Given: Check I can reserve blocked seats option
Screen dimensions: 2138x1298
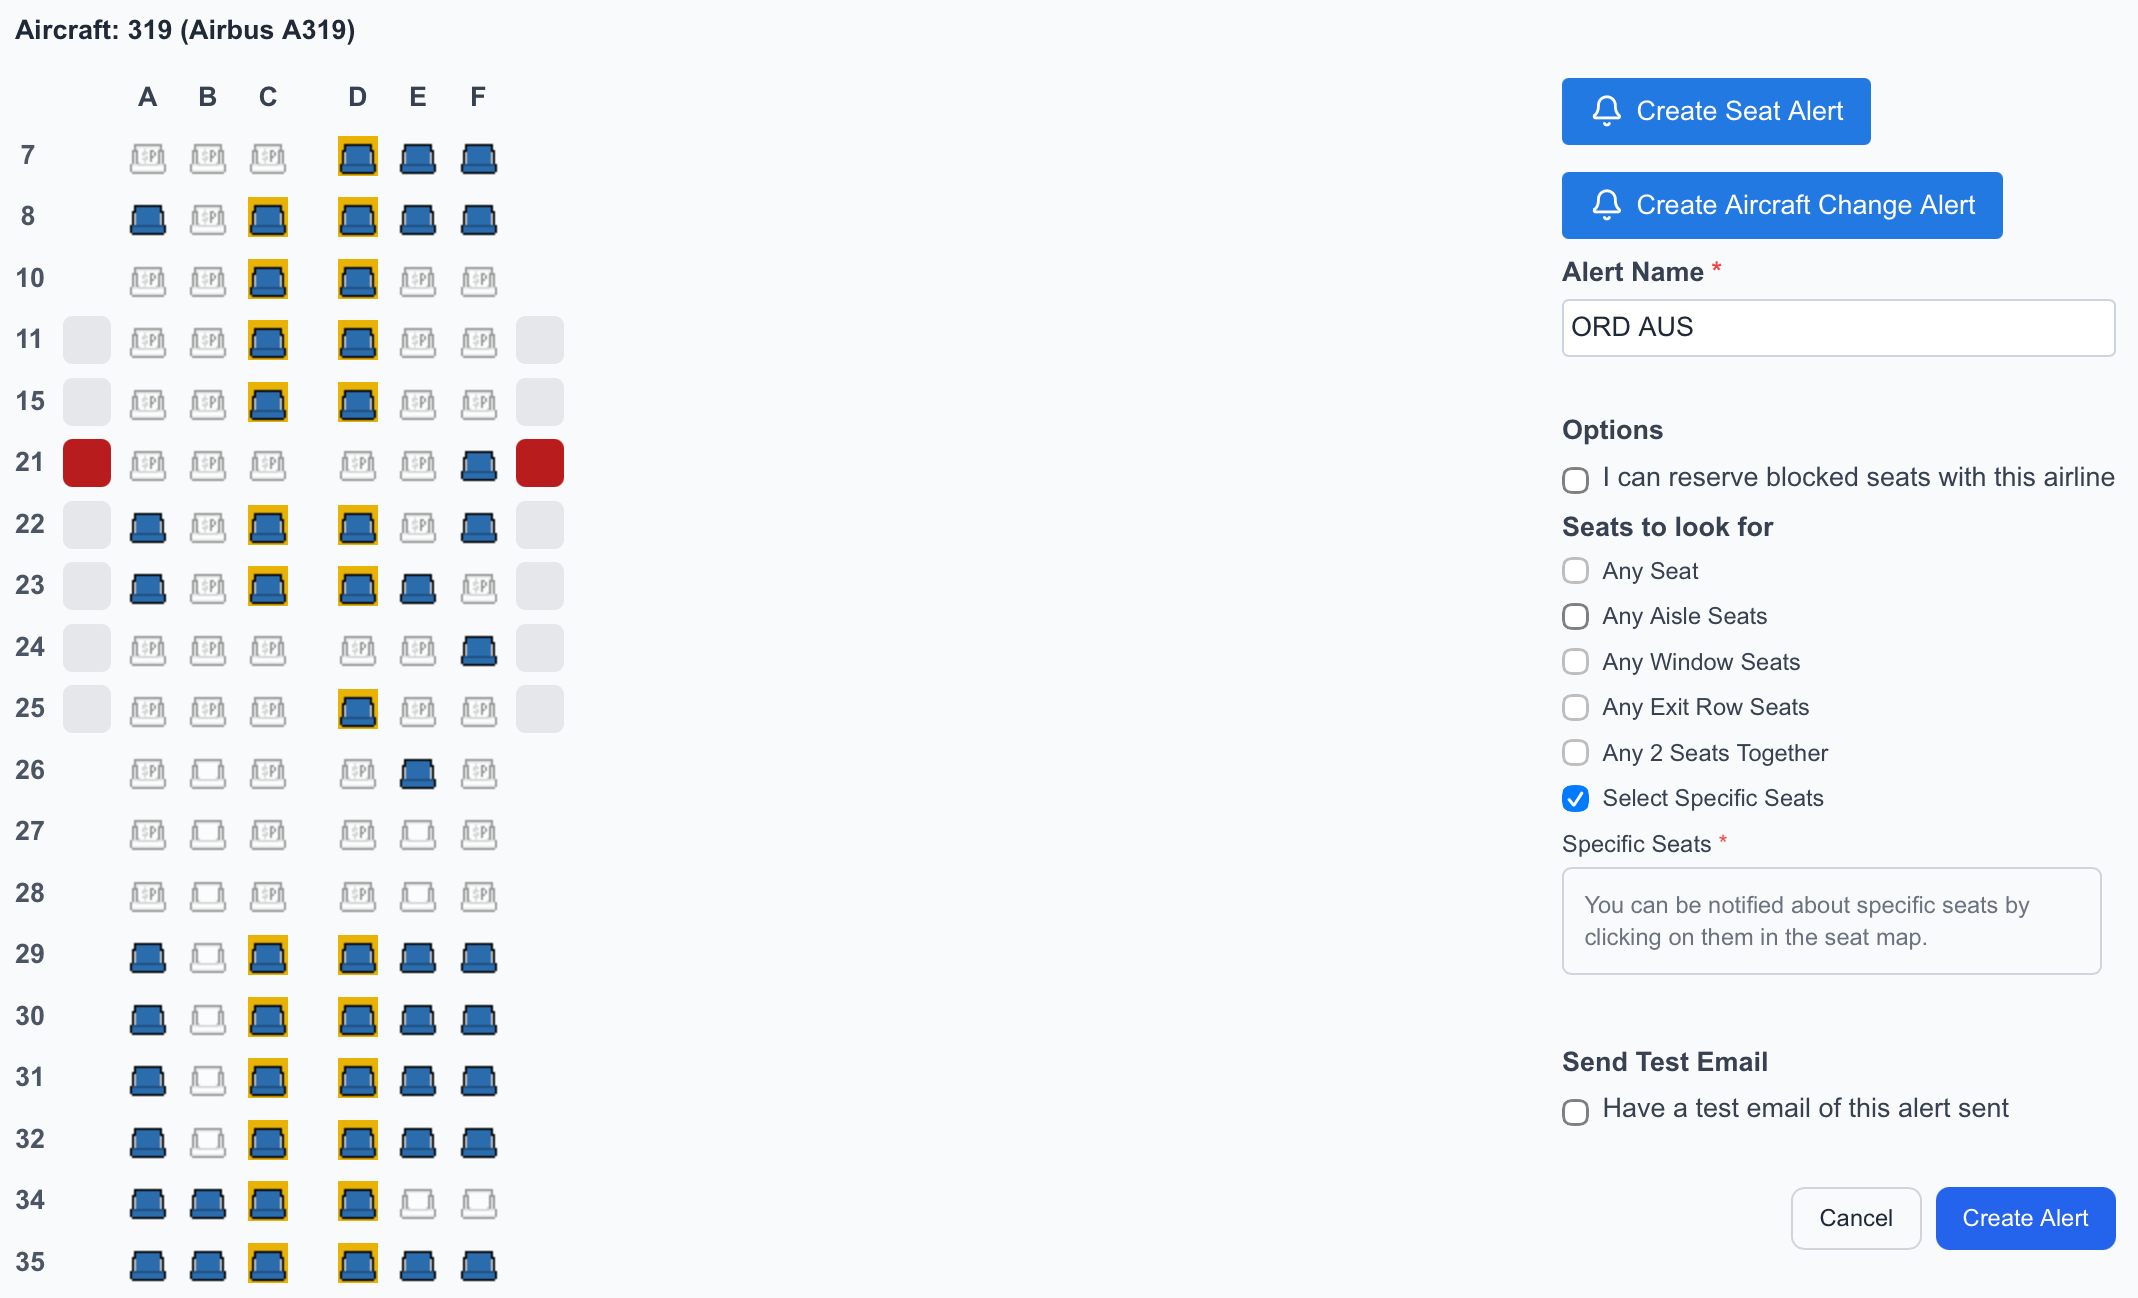Looking at the screenshot, I should tap(1575, 480).
